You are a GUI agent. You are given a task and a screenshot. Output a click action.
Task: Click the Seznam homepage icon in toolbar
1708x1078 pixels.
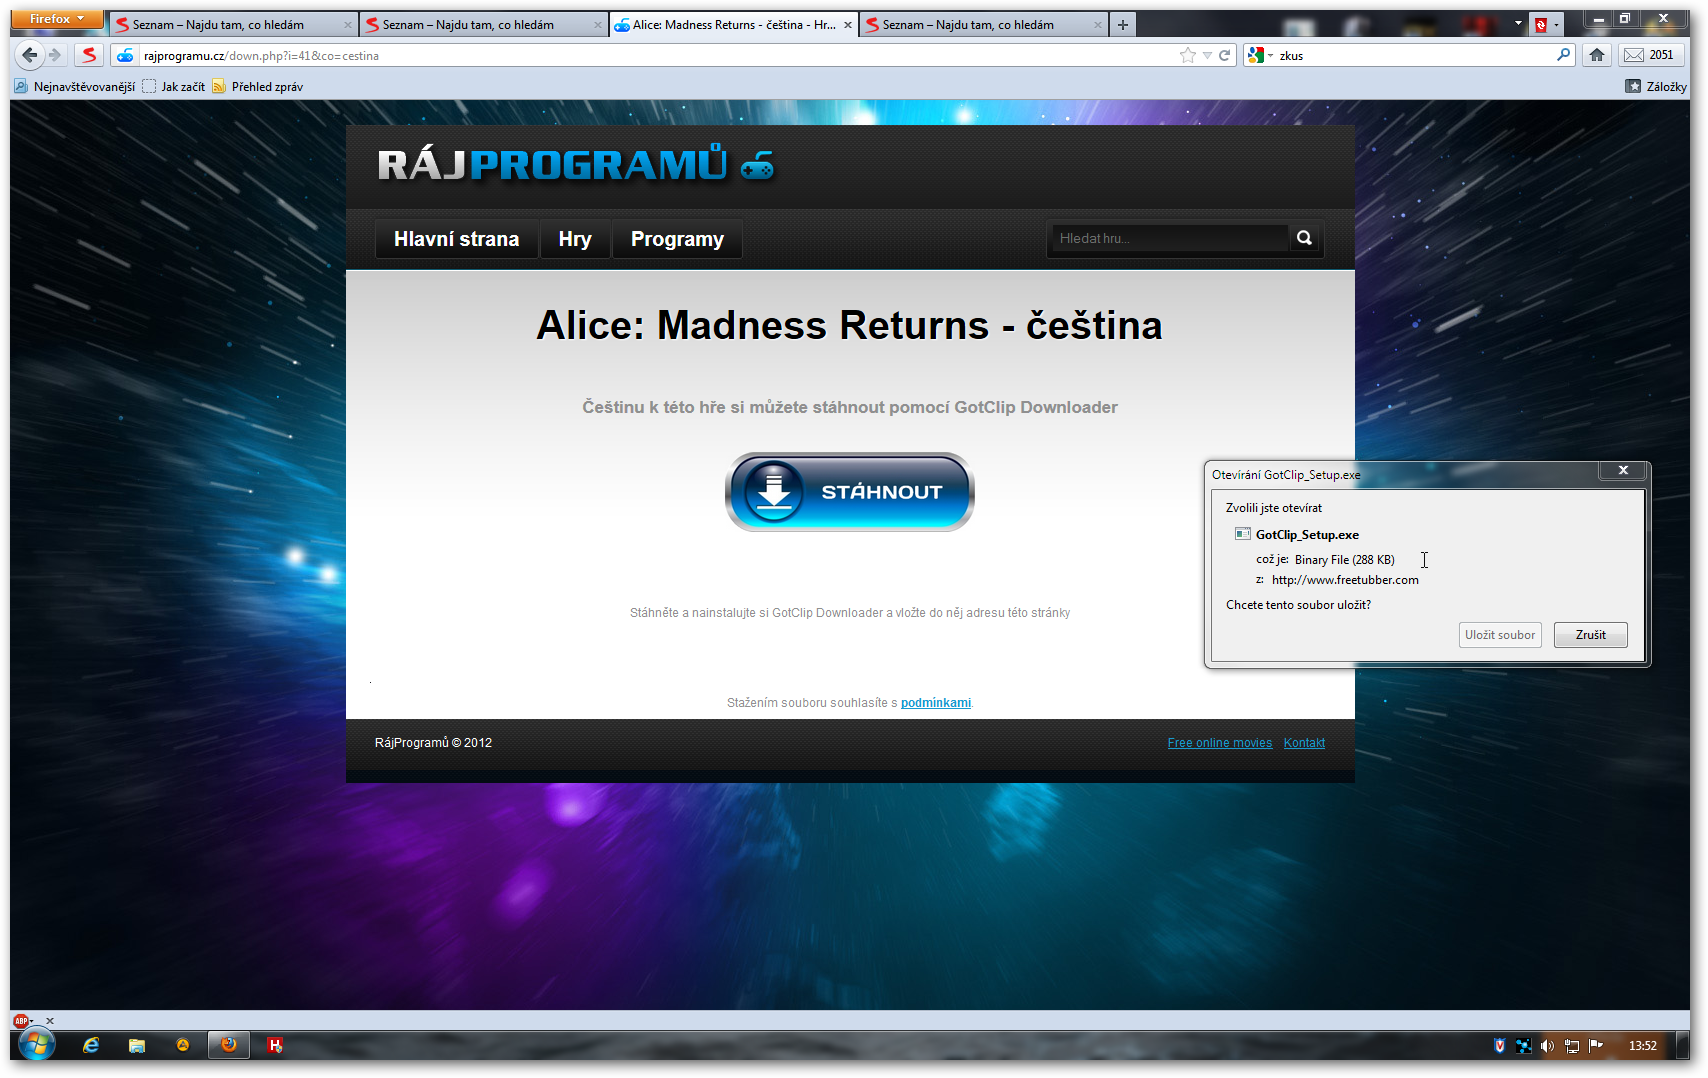[89, 55]
